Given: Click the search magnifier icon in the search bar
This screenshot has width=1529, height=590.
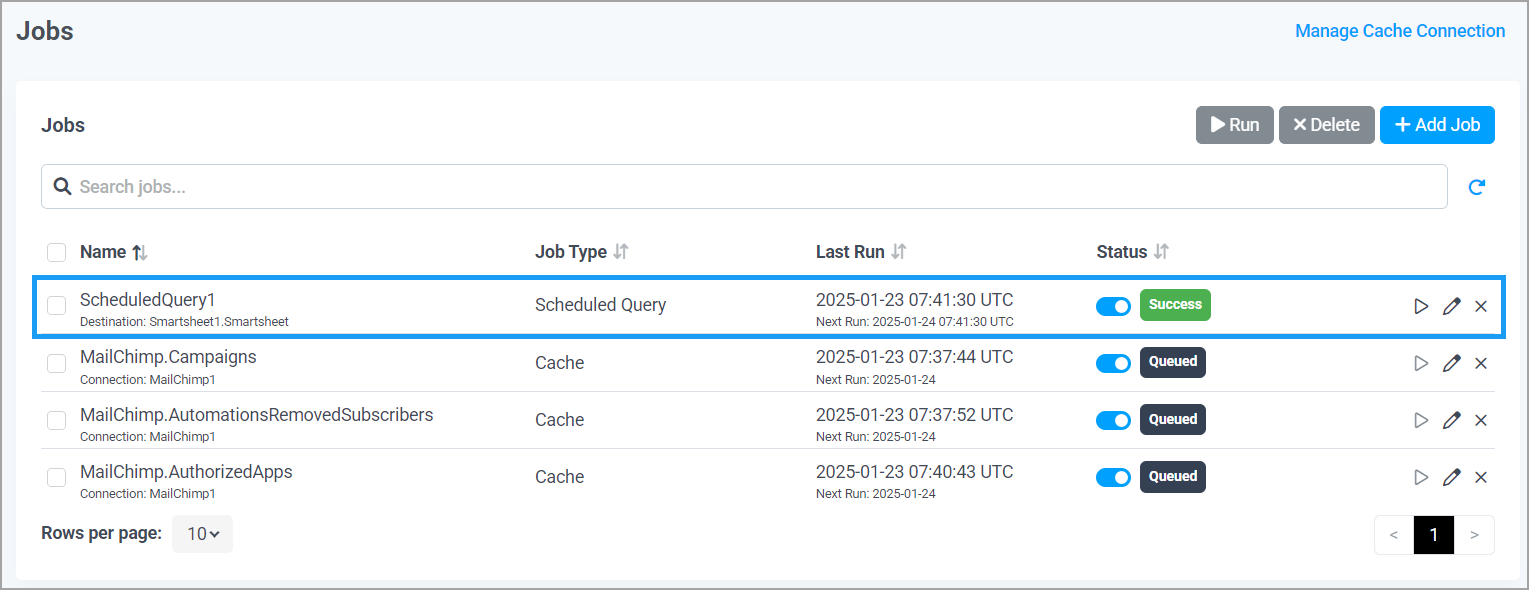Looking at the screenshot, I should point(62,186).
